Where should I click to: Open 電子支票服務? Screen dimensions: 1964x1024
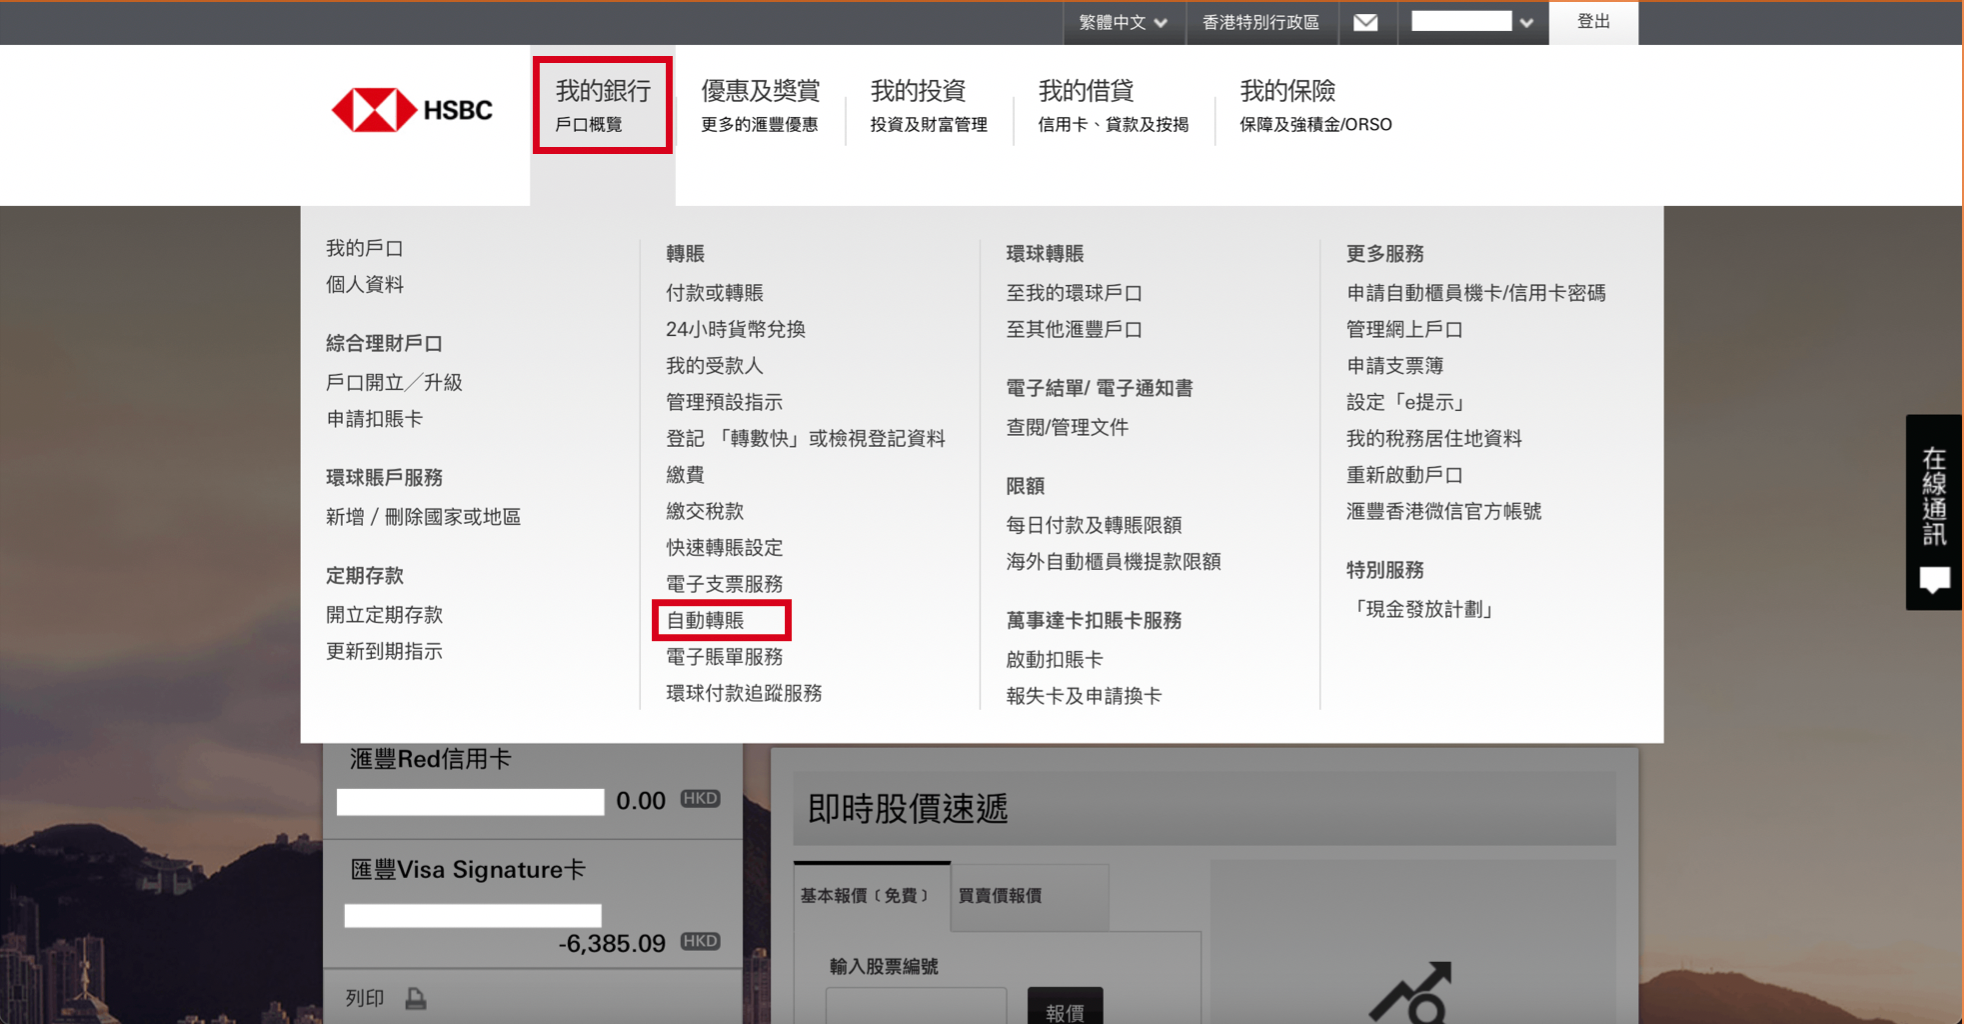click(724, 584)
